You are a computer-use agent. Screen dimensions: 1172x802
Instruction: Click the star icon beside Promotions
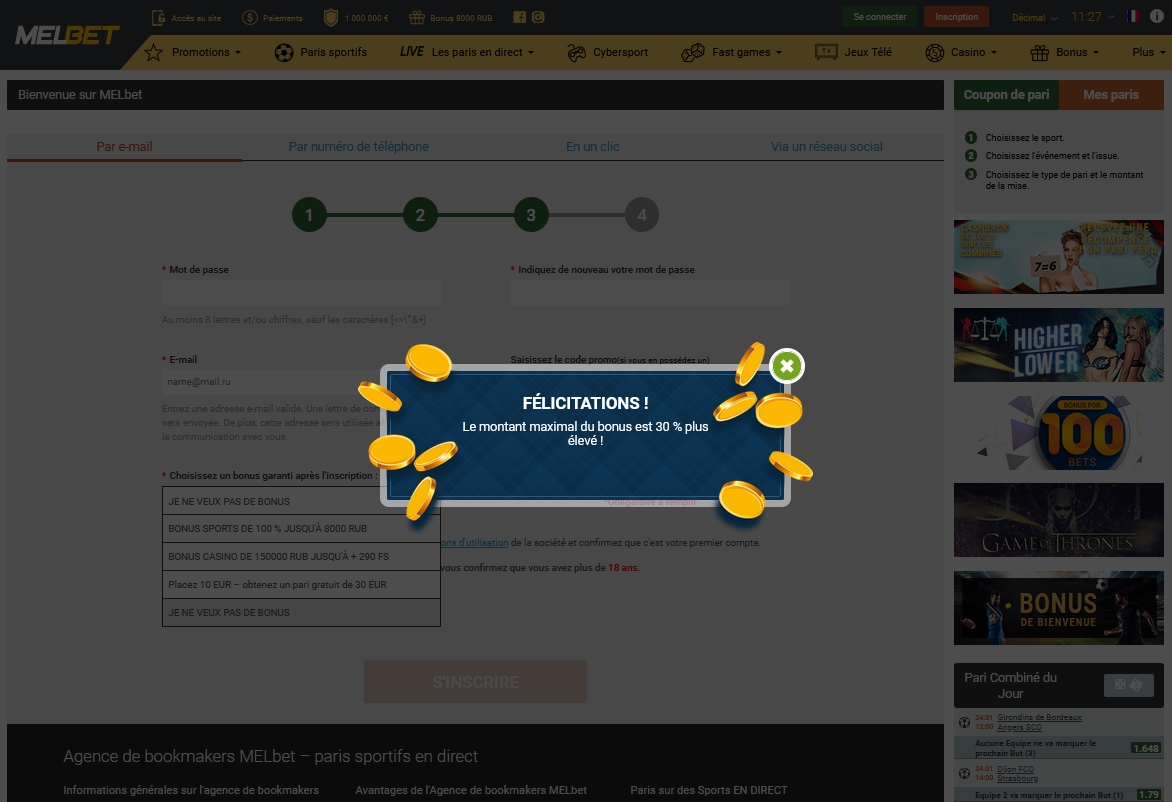click(153, 52)
